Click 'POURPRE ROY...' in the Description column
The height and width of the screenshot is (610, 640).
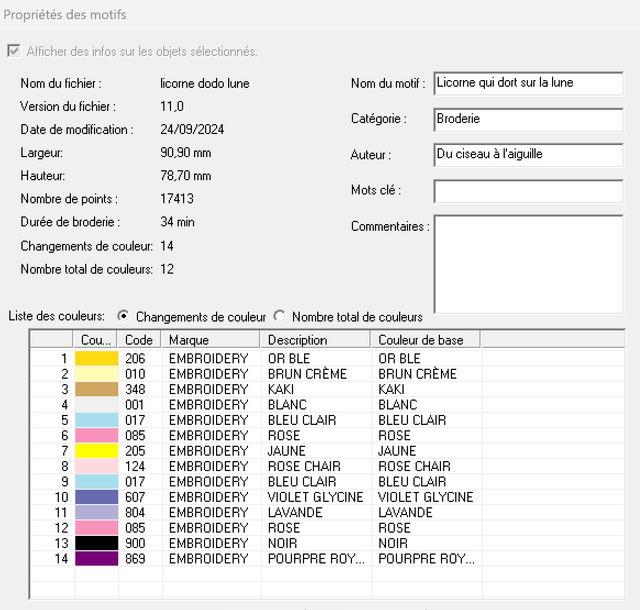316,559
